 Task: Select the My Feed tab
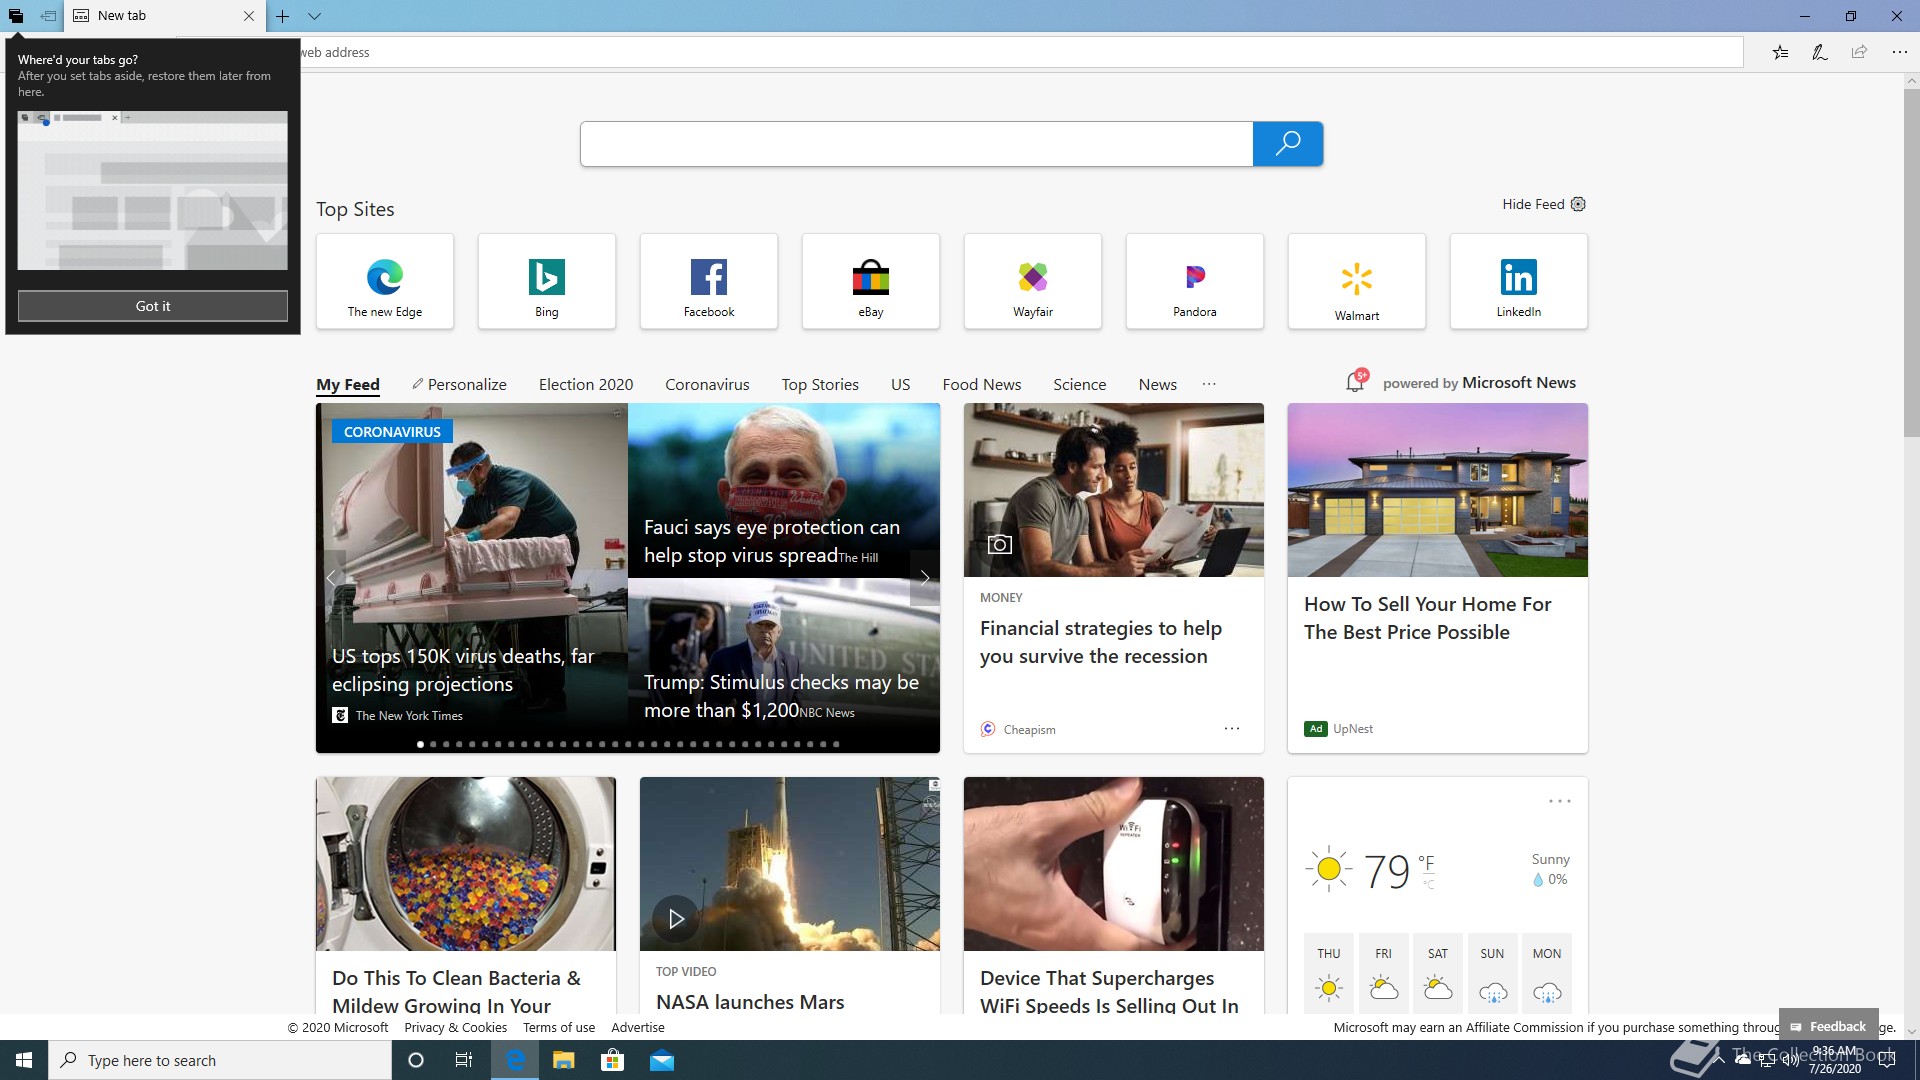click(348, 385)
